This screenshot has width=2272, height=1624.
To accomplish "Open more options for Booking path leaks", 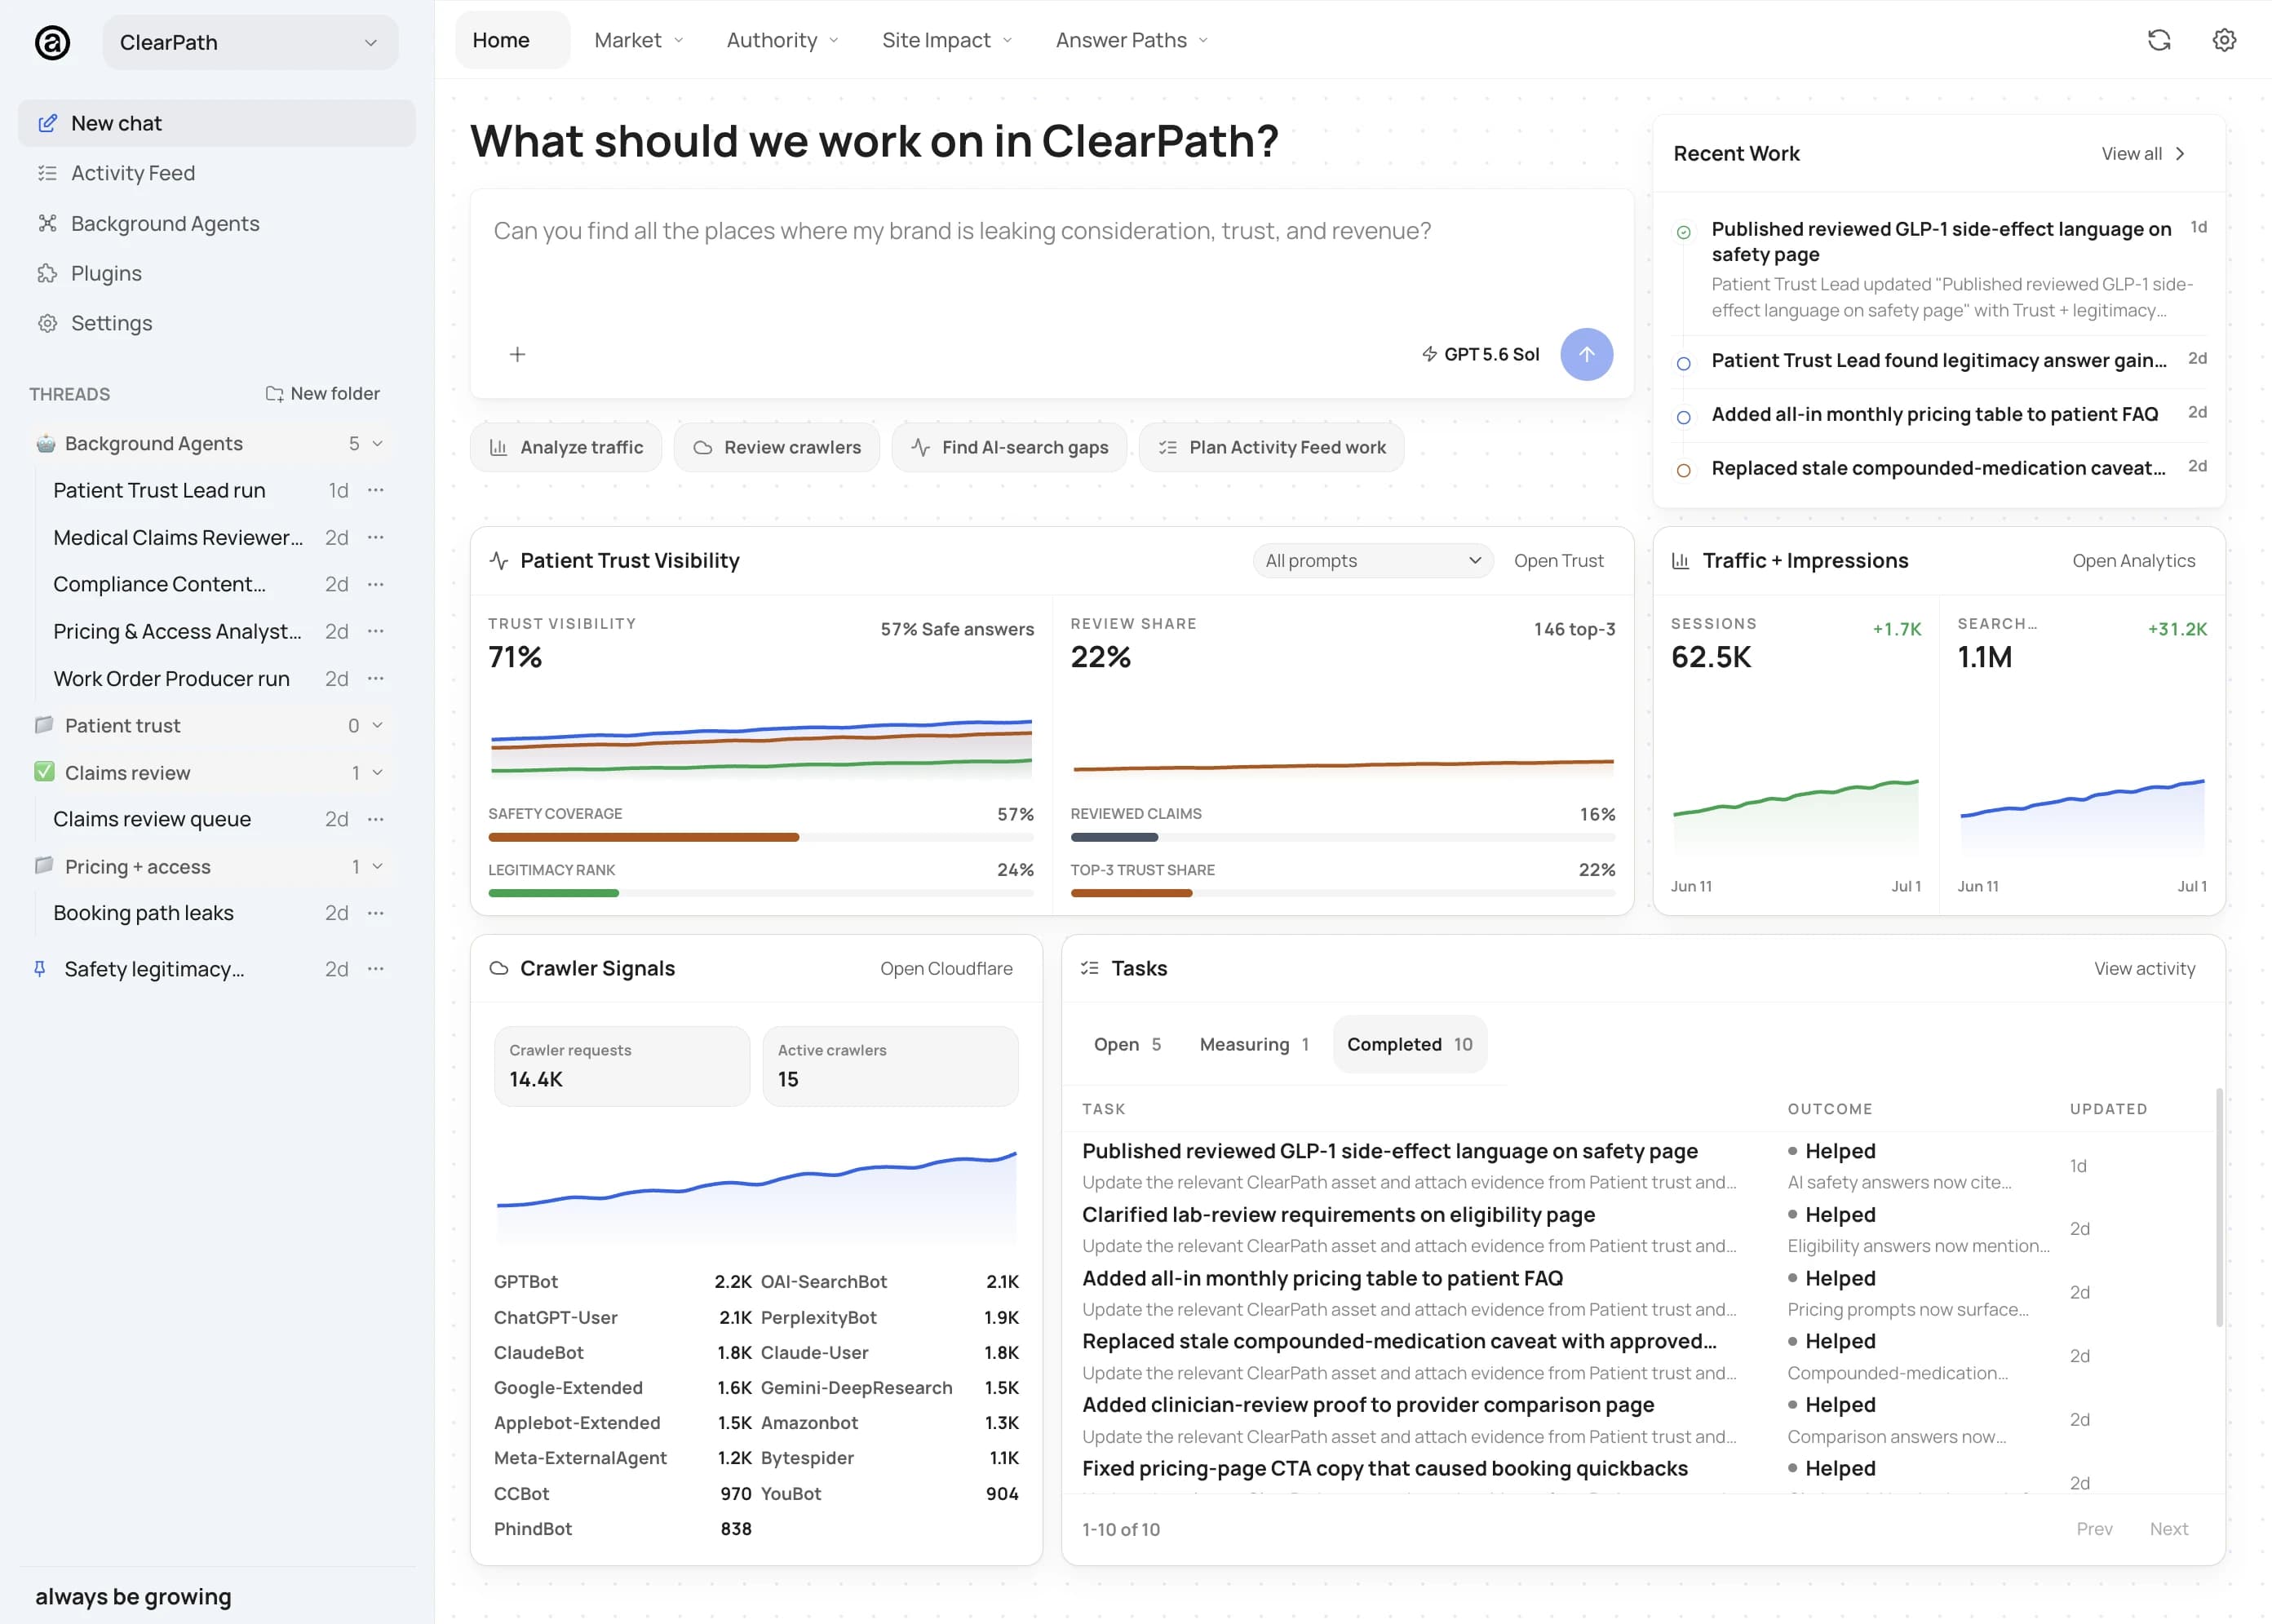I will [x=376, y=913].
